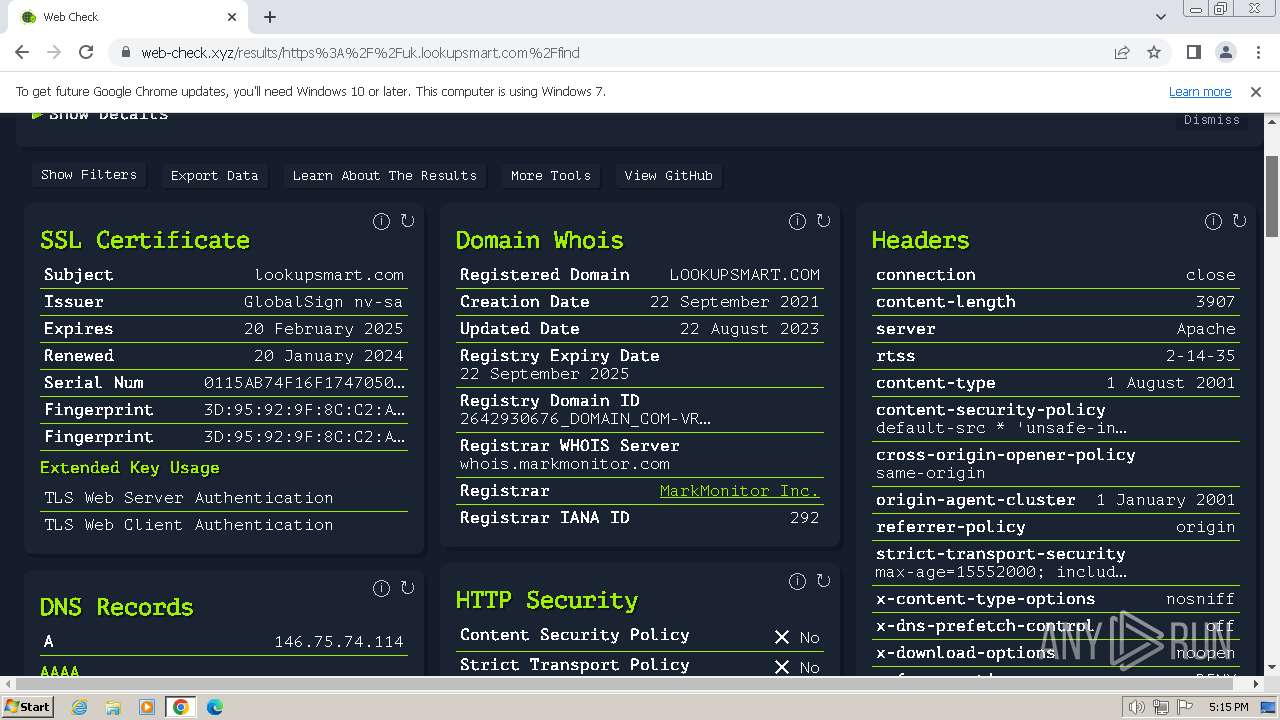Select Registry Domain ID value
1280x720 pixels.
[x=585, y=419]
